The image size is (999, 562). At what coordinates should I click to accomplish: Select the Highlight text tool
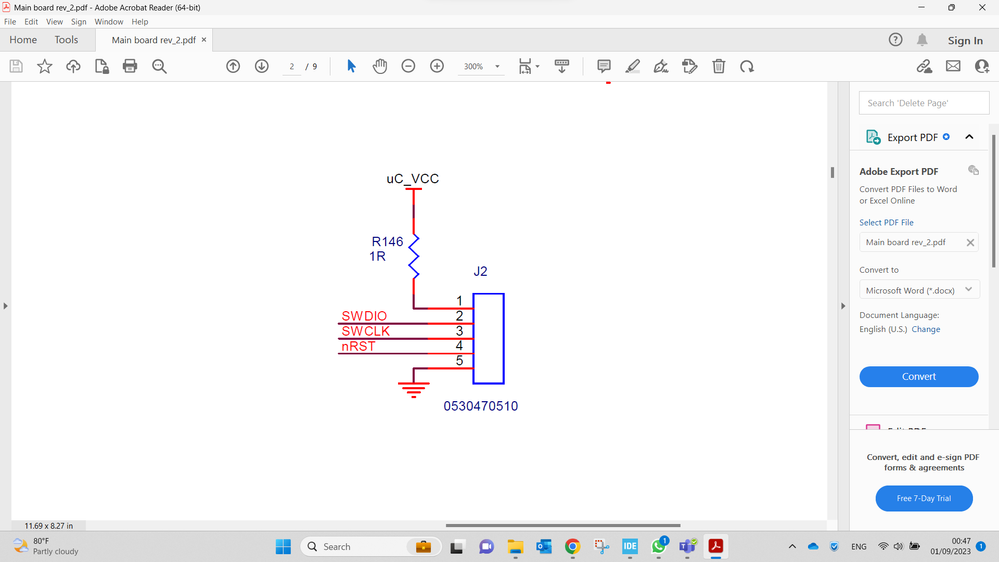[632, 66]
